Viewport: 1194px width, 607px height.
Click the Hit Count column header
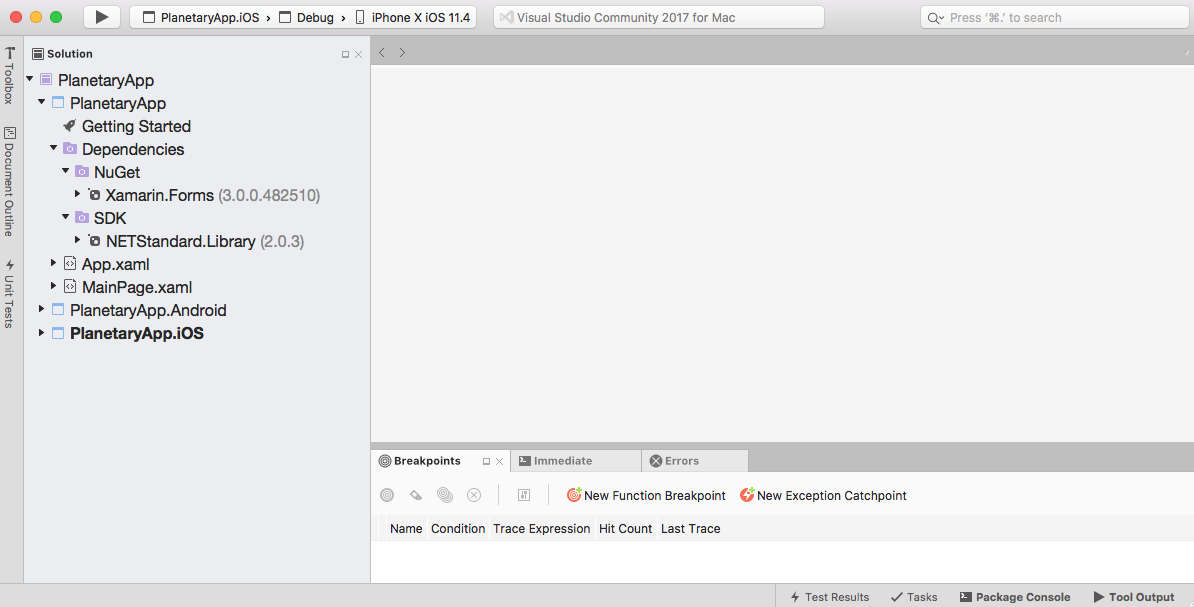tap(625, 529)
